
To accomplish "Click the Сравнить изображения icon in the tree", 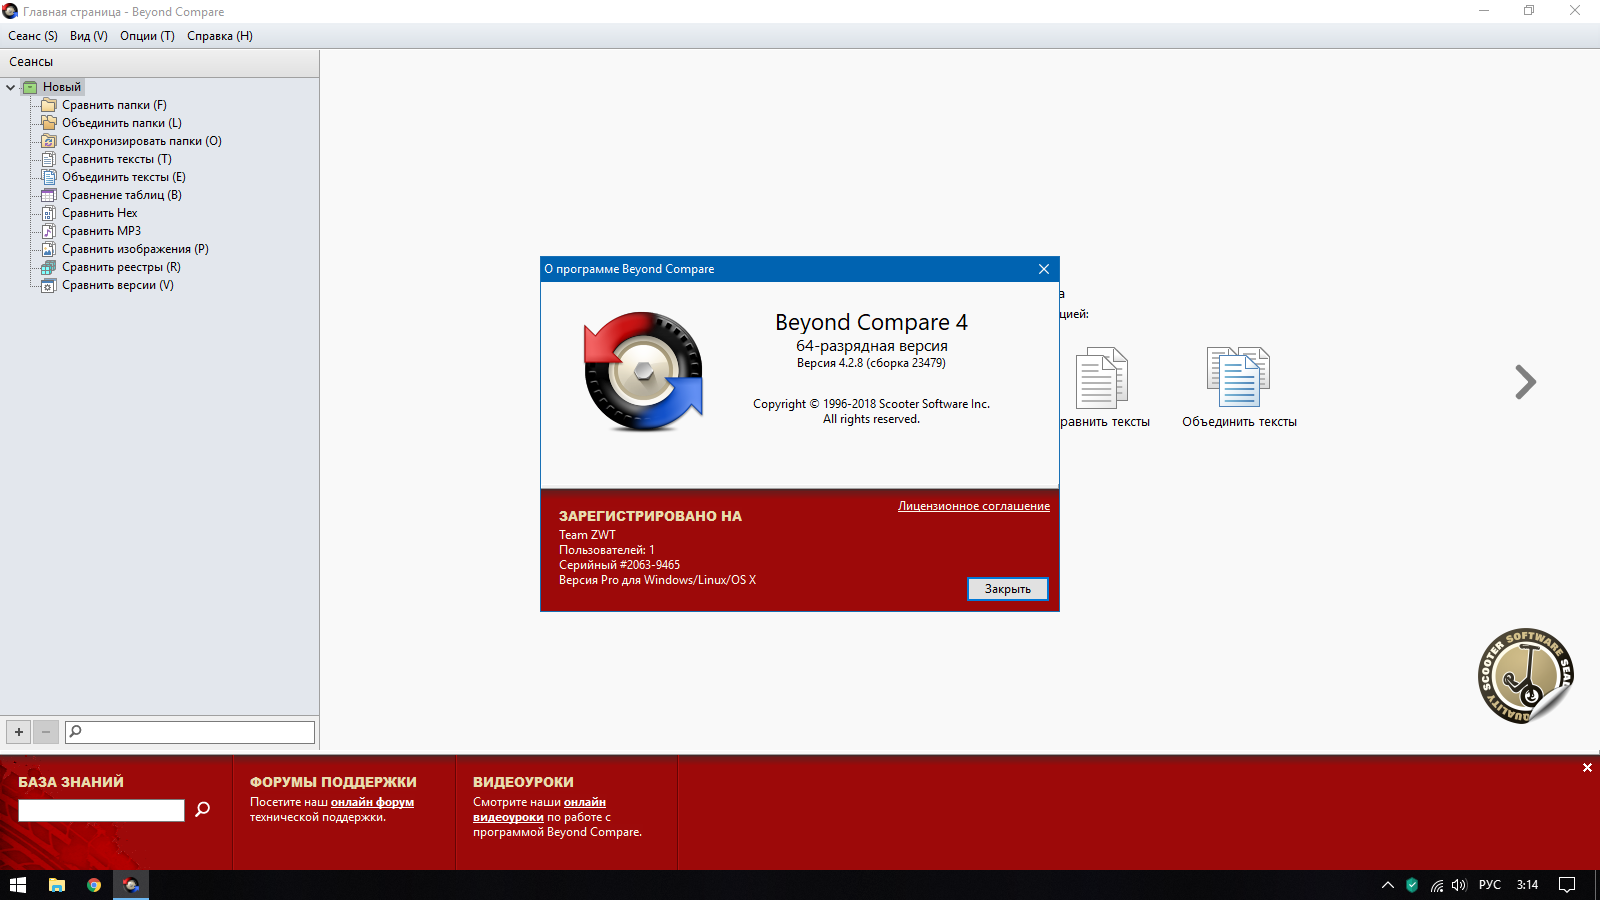I will click(x=48, y=249).
